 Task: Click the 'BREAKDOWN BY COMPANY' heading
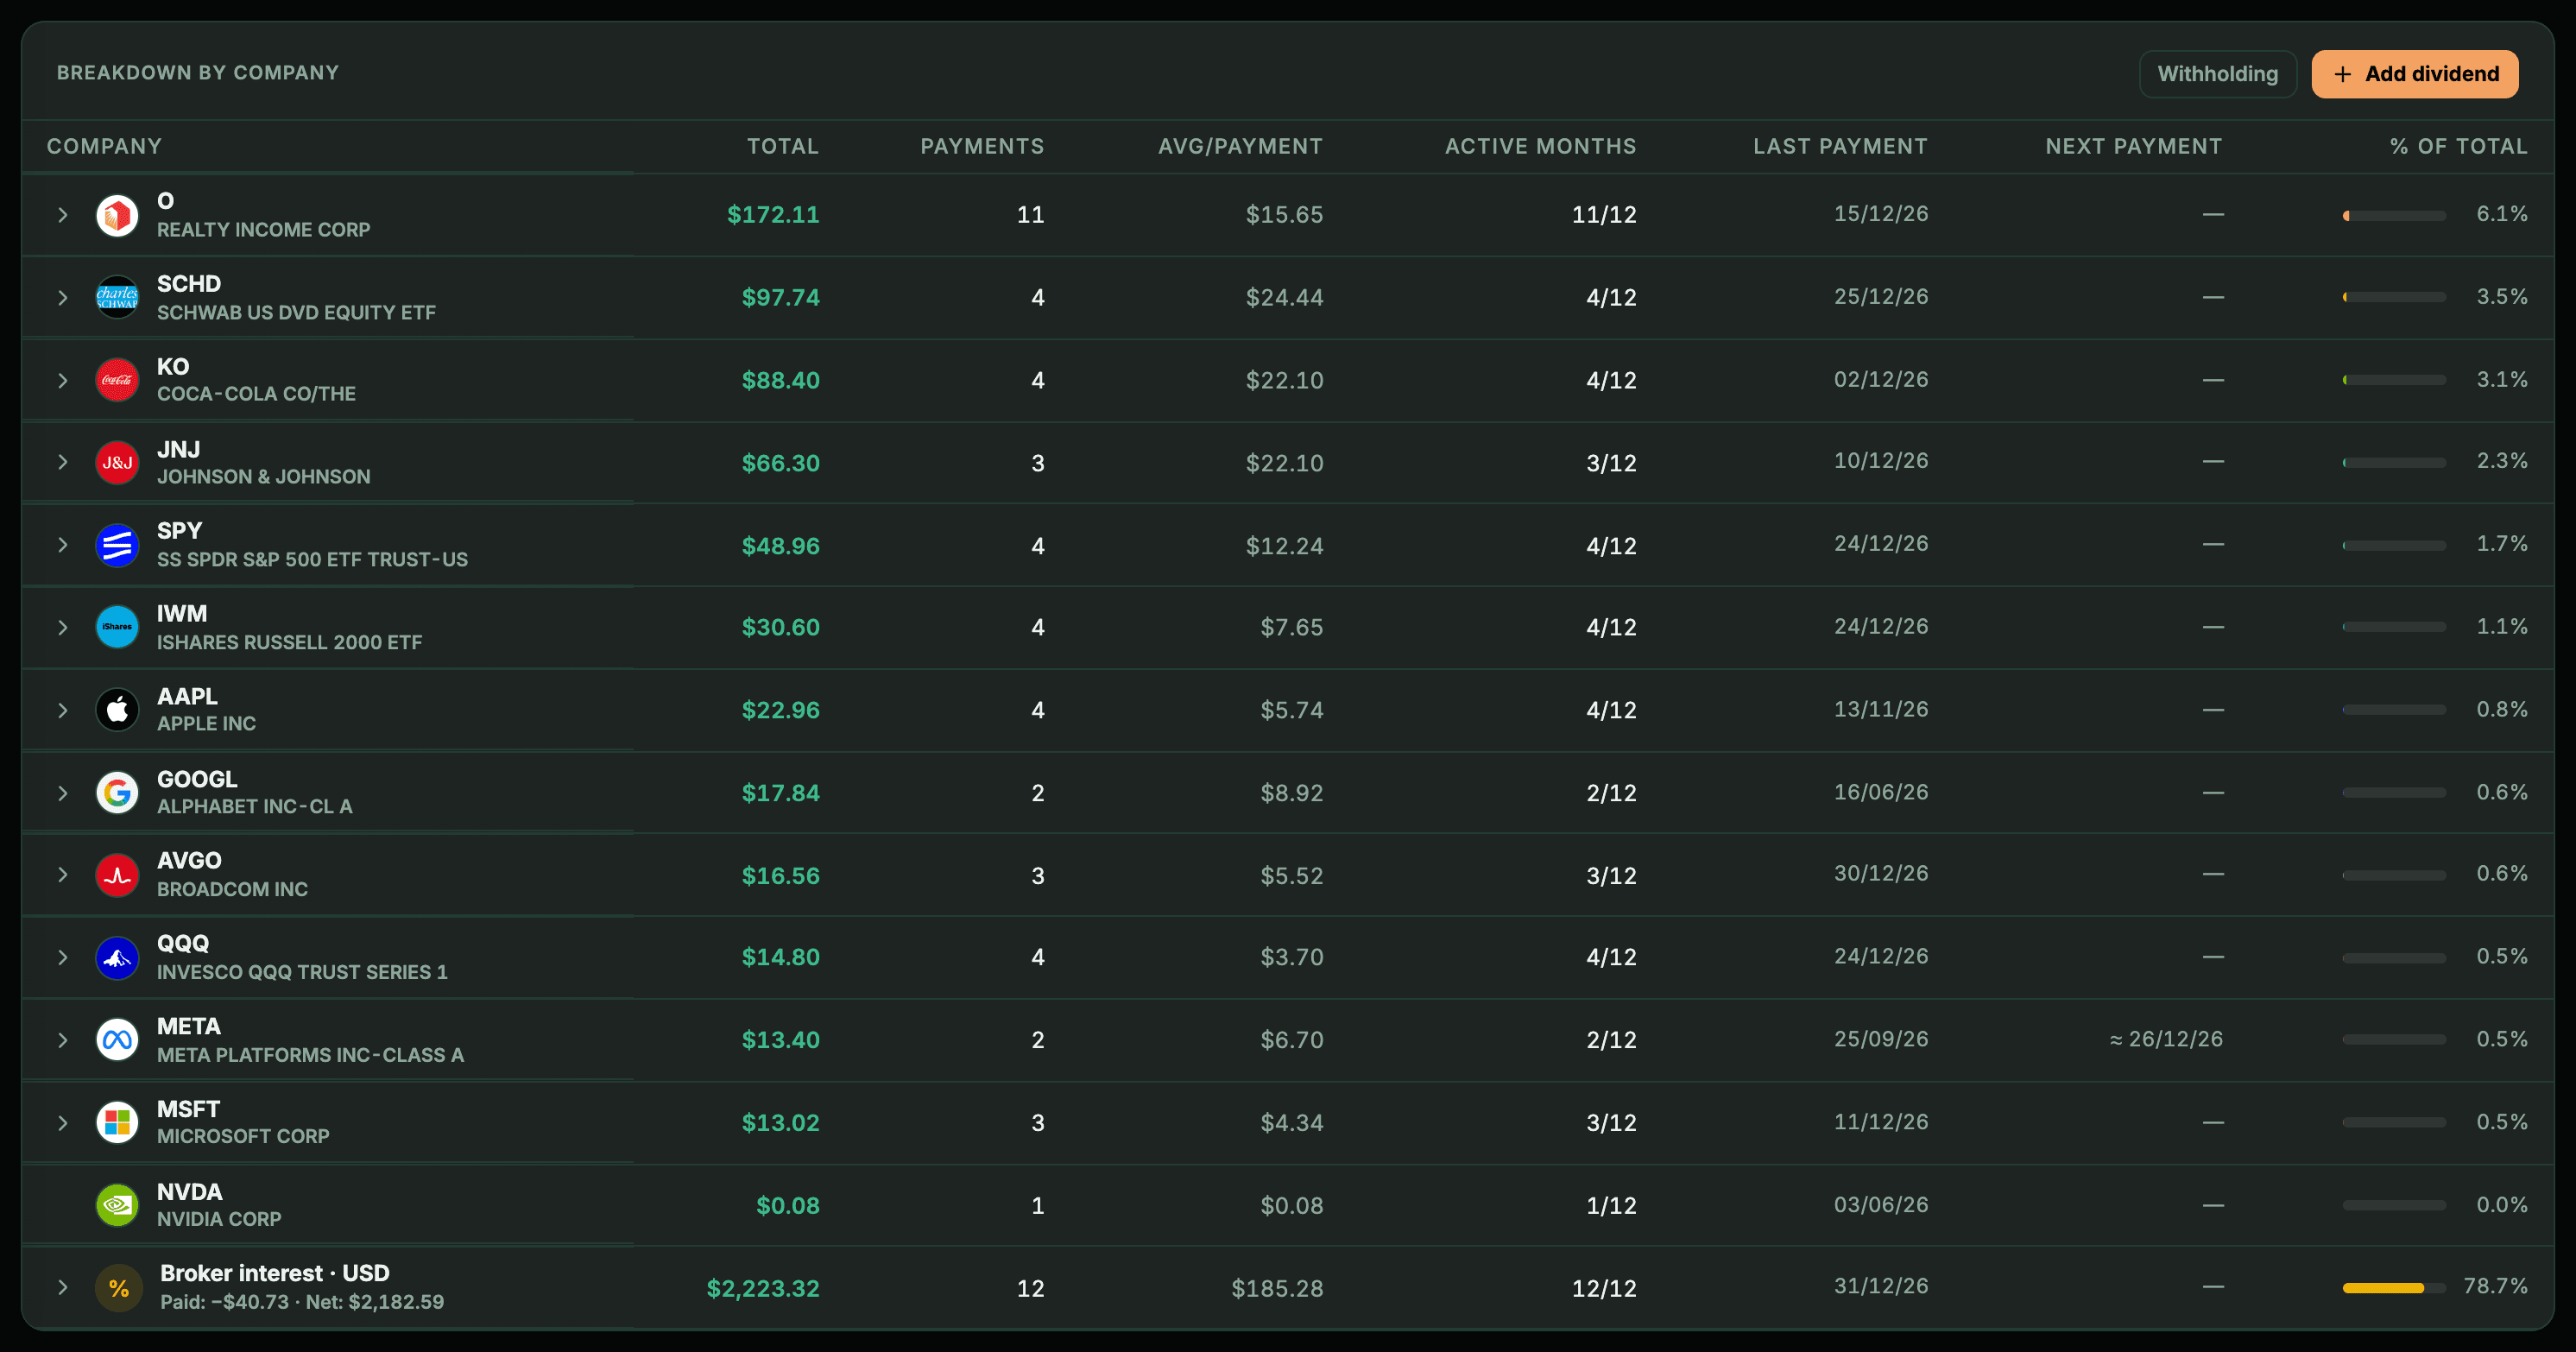(x=198, y=73)
